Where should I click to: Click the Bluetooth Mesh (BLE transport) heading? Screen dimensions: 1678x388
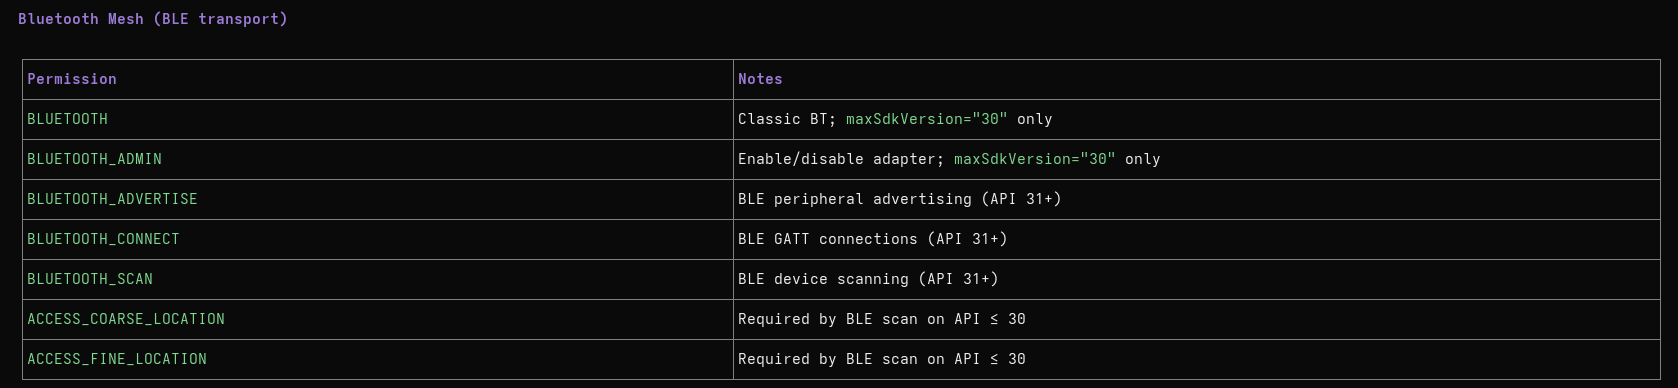point(153,19)
